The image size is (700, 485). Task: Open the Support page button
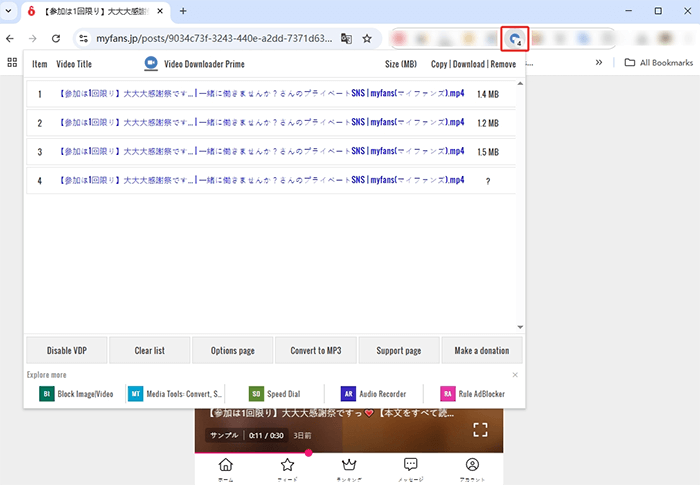pos(399,351)
